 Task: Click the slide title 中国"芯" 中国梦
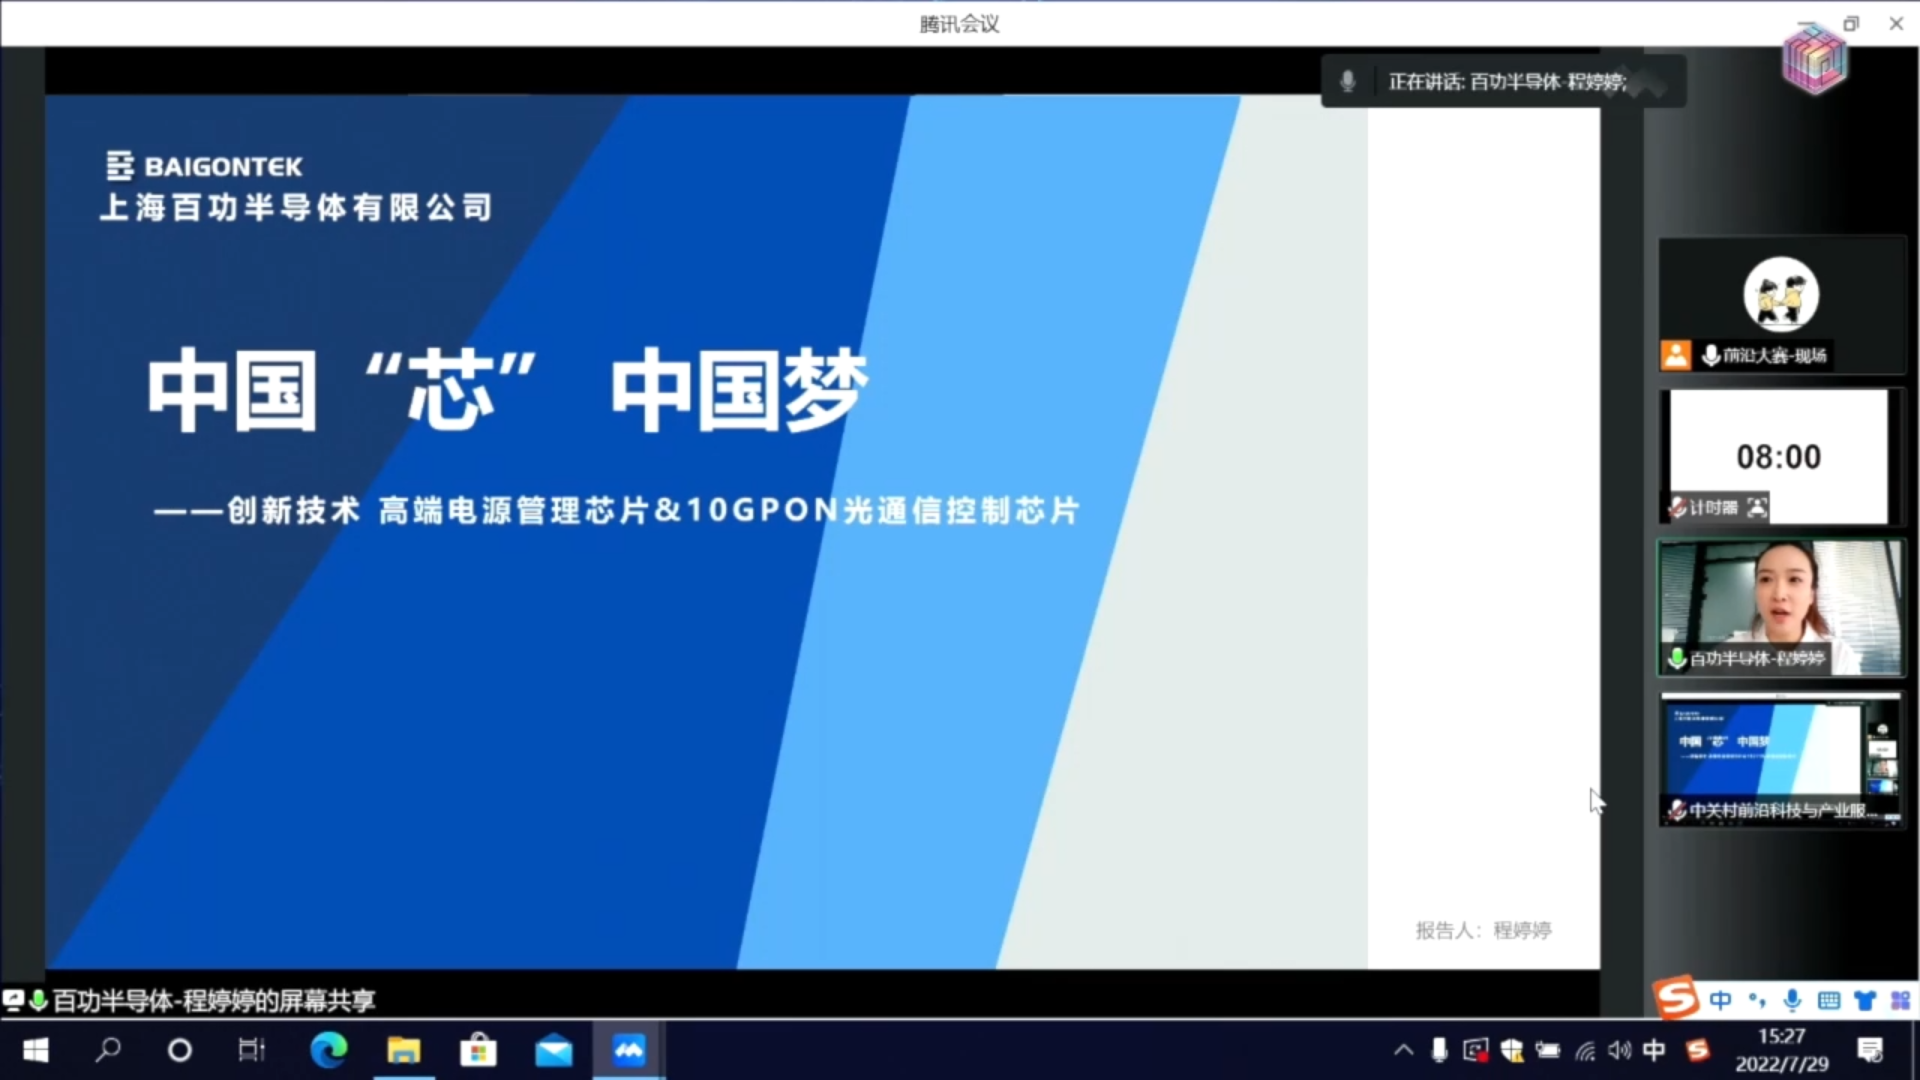pos(508,390)
